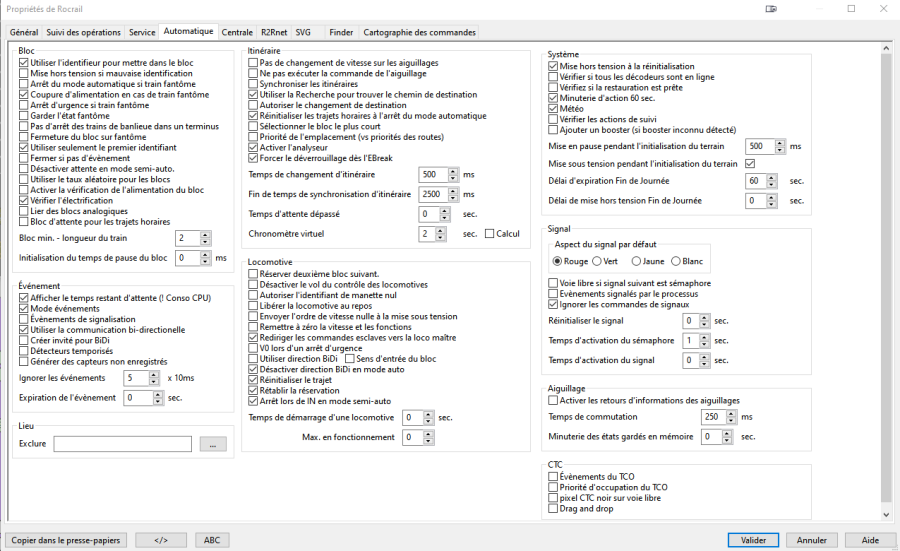Enable 'Réserver deuxième bloc suivant' checkbox

click(x=253, y=273)
